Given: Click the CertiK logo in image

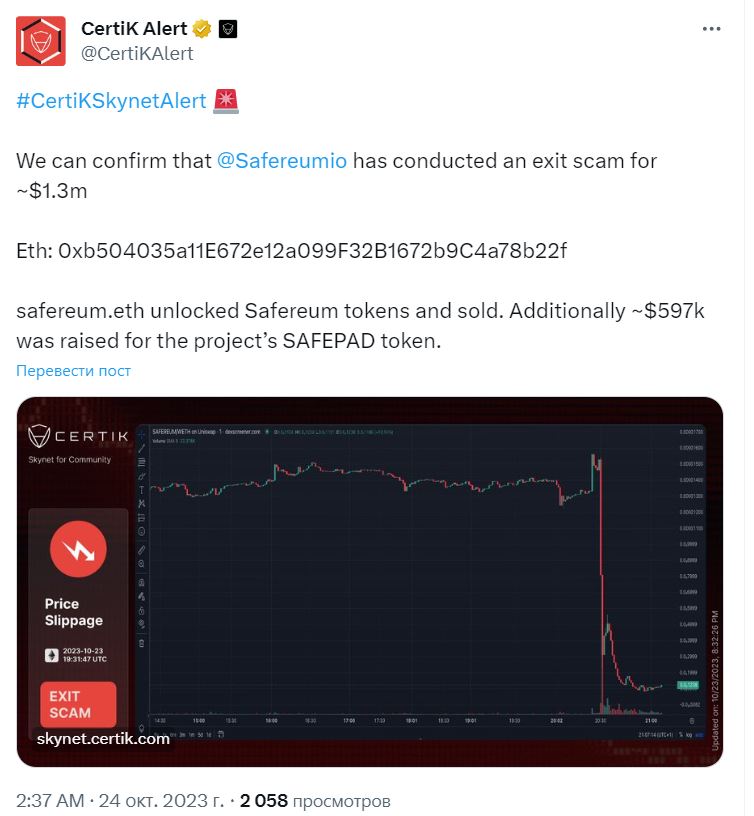Looking at the screenshot, I should (x=78, y=436).
